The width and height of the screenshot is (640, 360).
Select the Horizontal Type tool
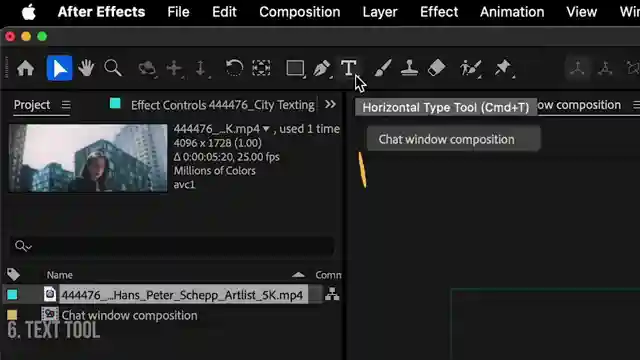(x=349, y=67)
